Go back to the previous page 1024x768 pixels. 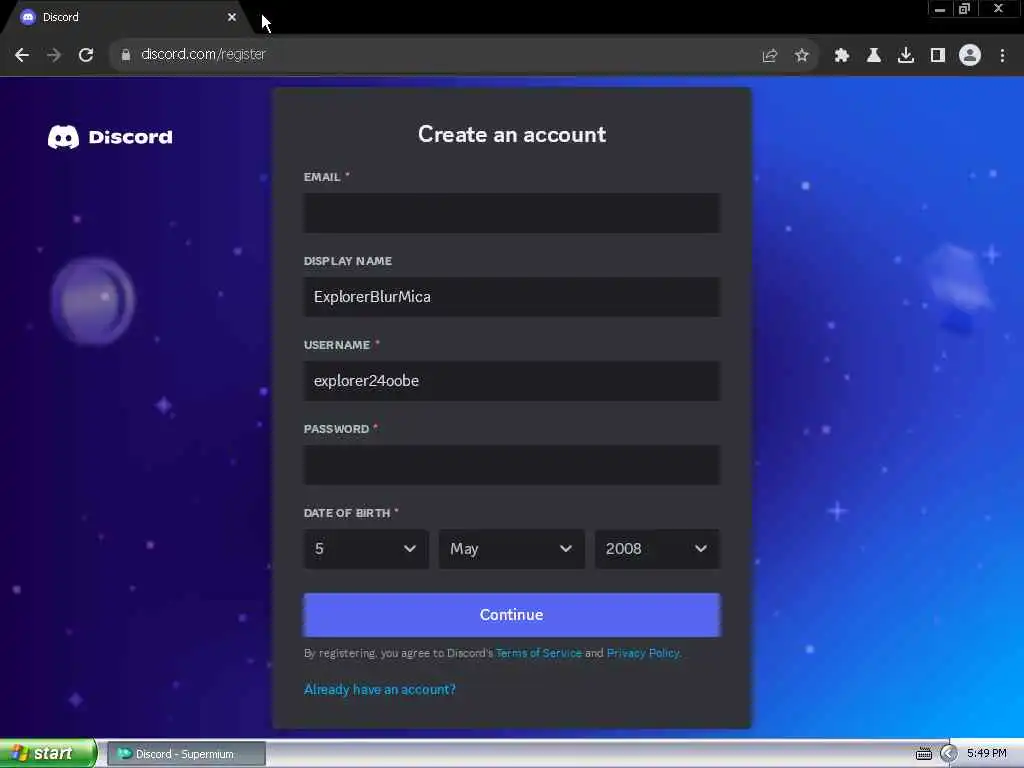coord(22,55)
